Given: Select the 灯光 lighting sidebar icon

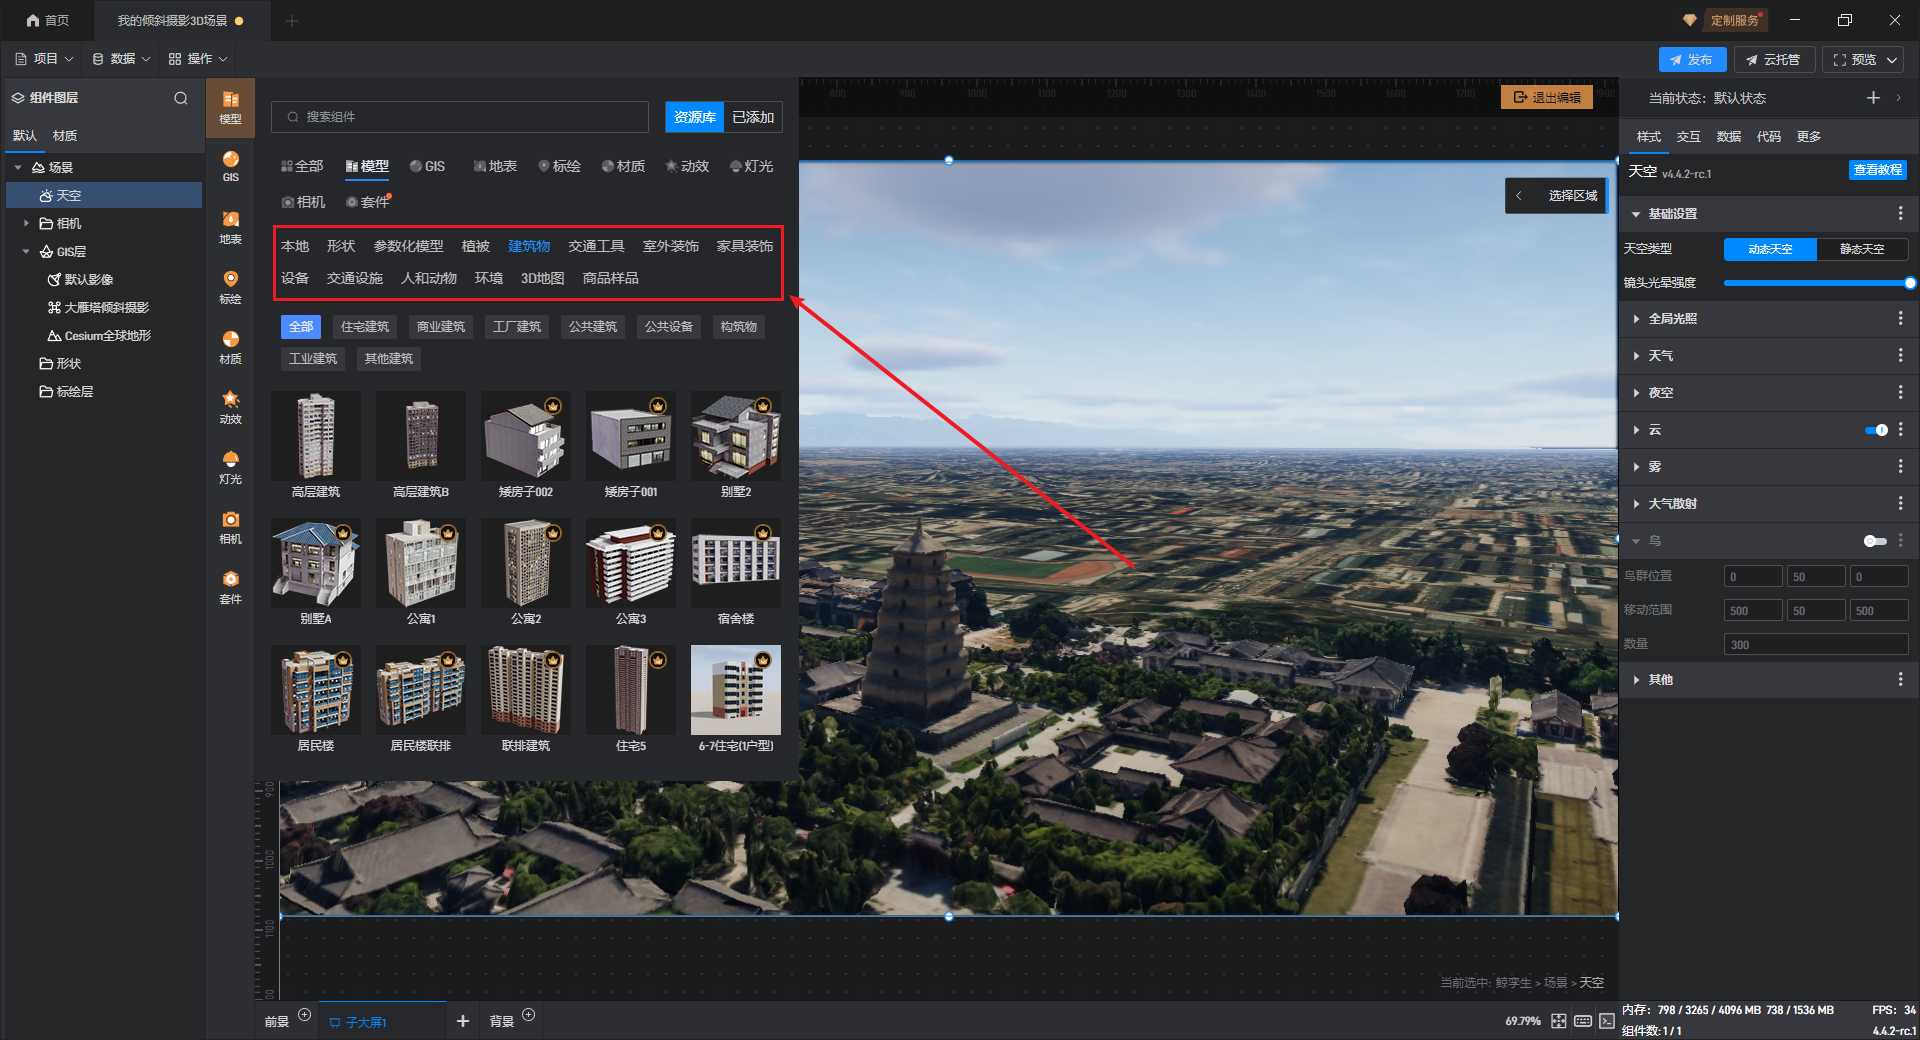Looking at the screenshot, I should (x=230, y=466).
